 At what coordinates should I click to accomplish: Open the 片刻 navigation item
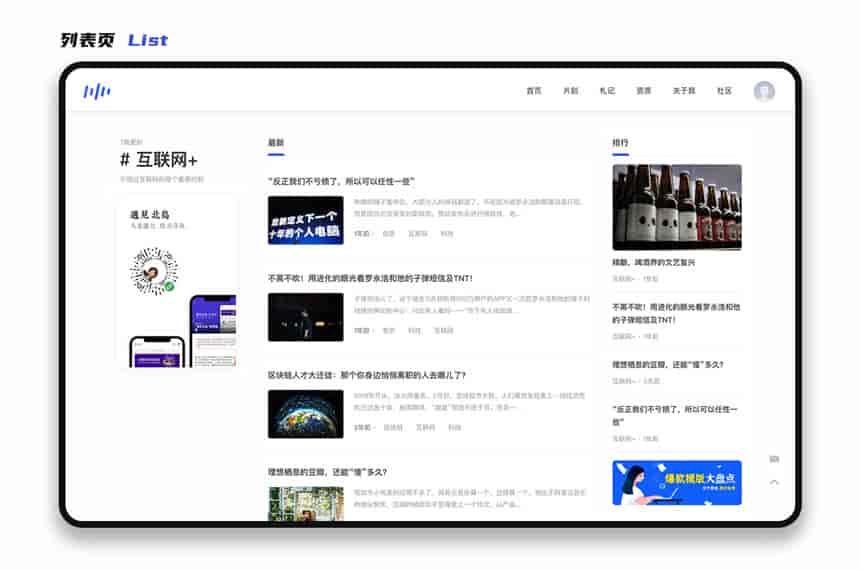(570, 91)
